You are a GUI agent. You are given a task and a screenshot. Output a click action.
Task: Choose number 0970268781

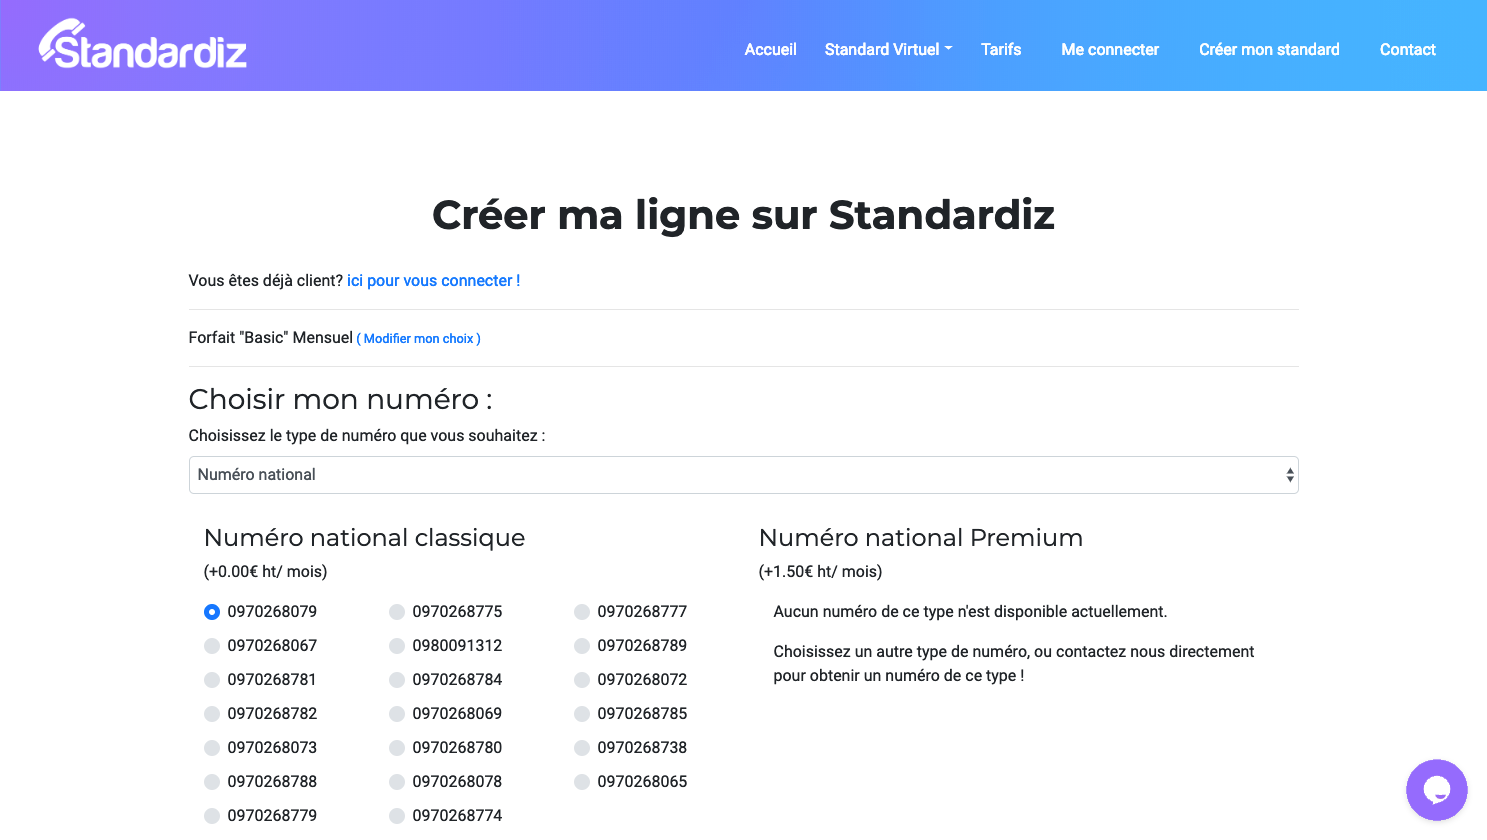coord(212,680)
